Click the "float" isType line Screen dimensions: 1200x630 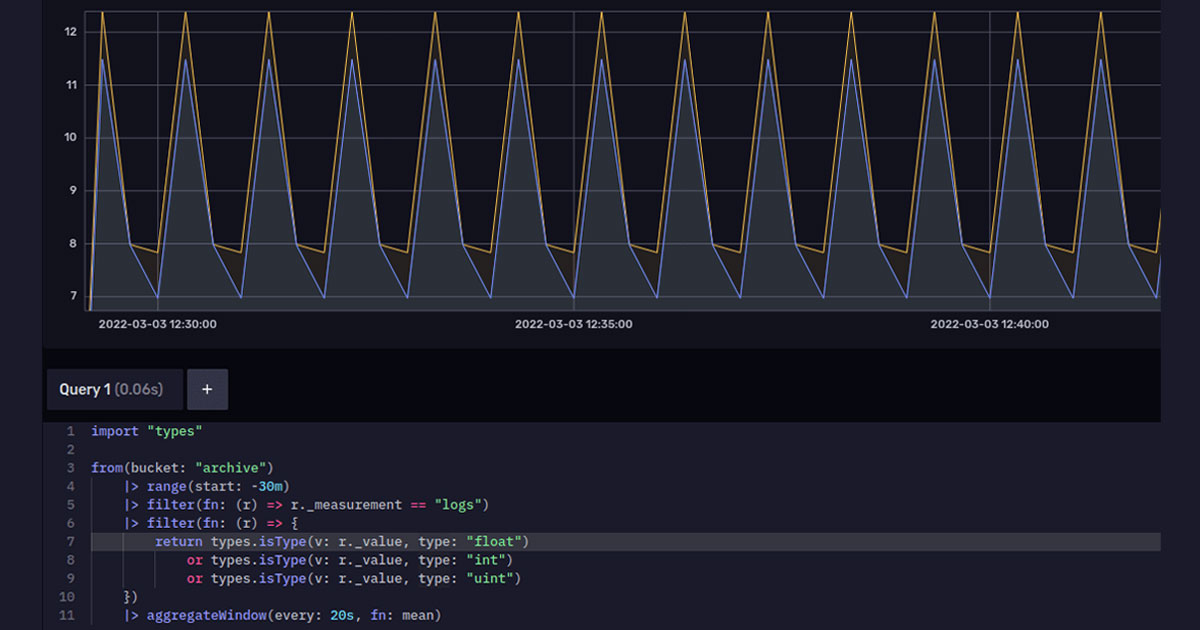tap(341, 542)
